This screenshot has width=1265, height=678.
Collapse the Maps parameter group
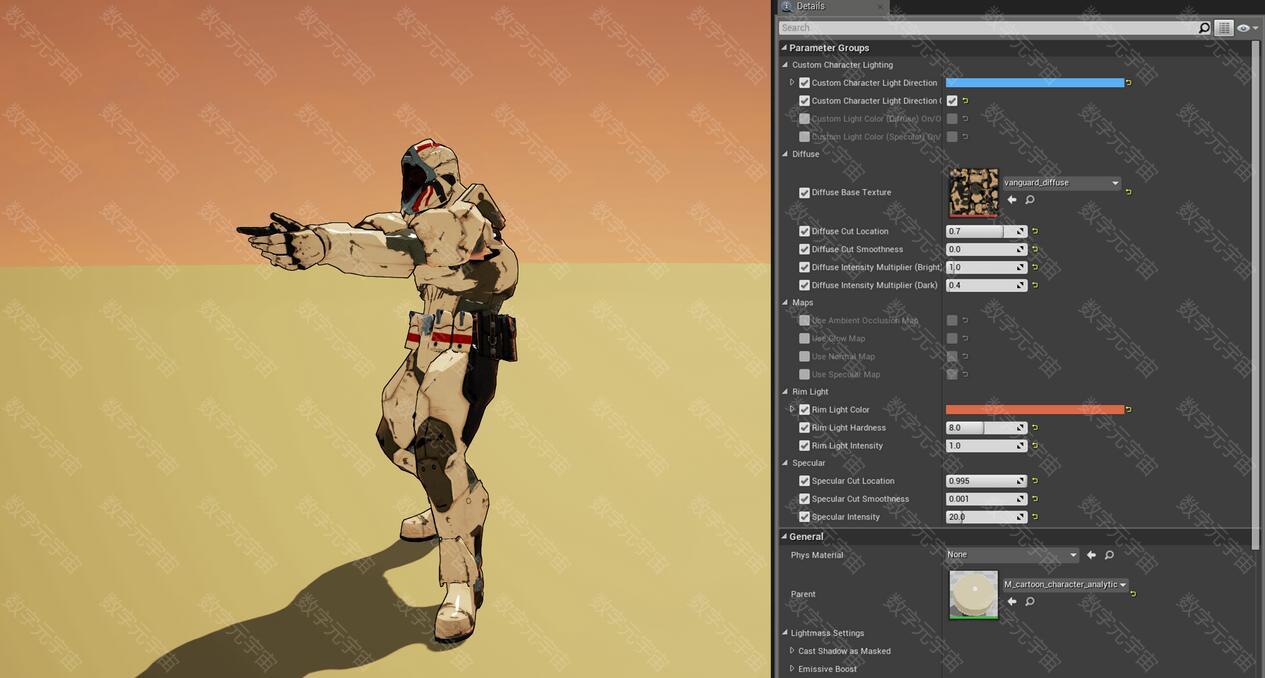coord(784,302)
